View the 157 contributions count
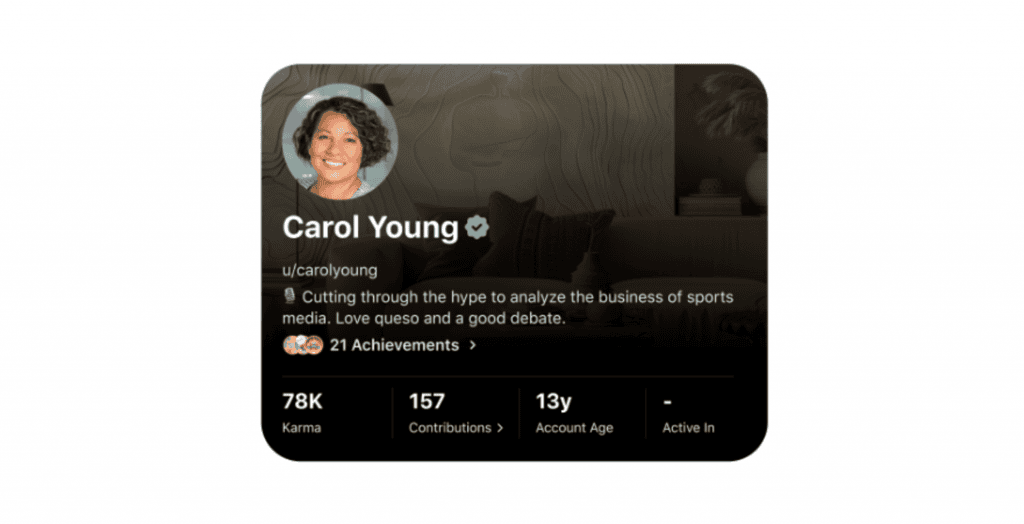 point(426,401)
